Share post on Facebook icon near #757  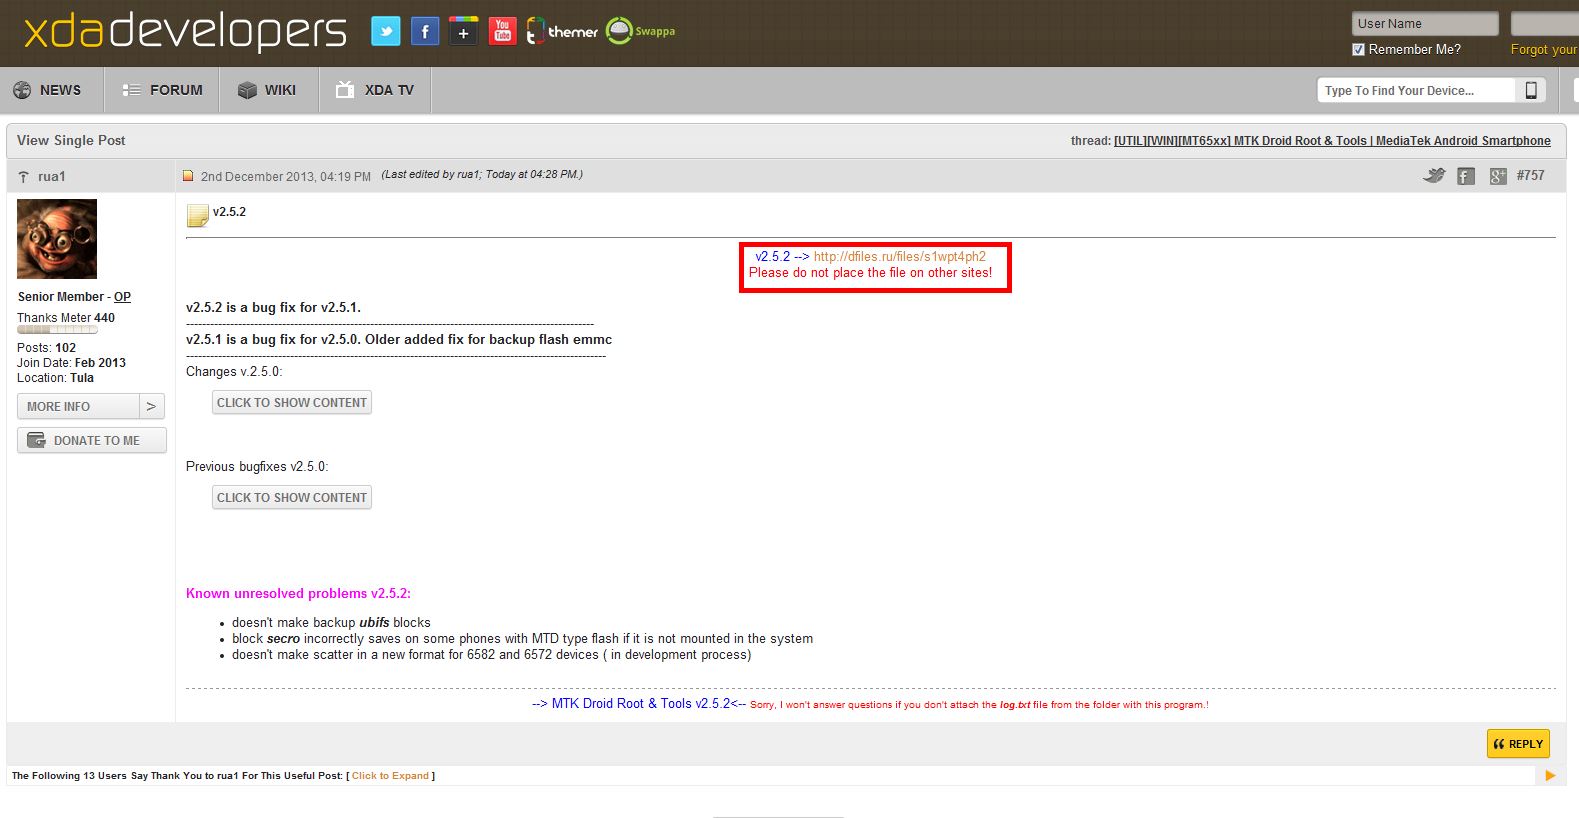click(x=1466, y=176)
